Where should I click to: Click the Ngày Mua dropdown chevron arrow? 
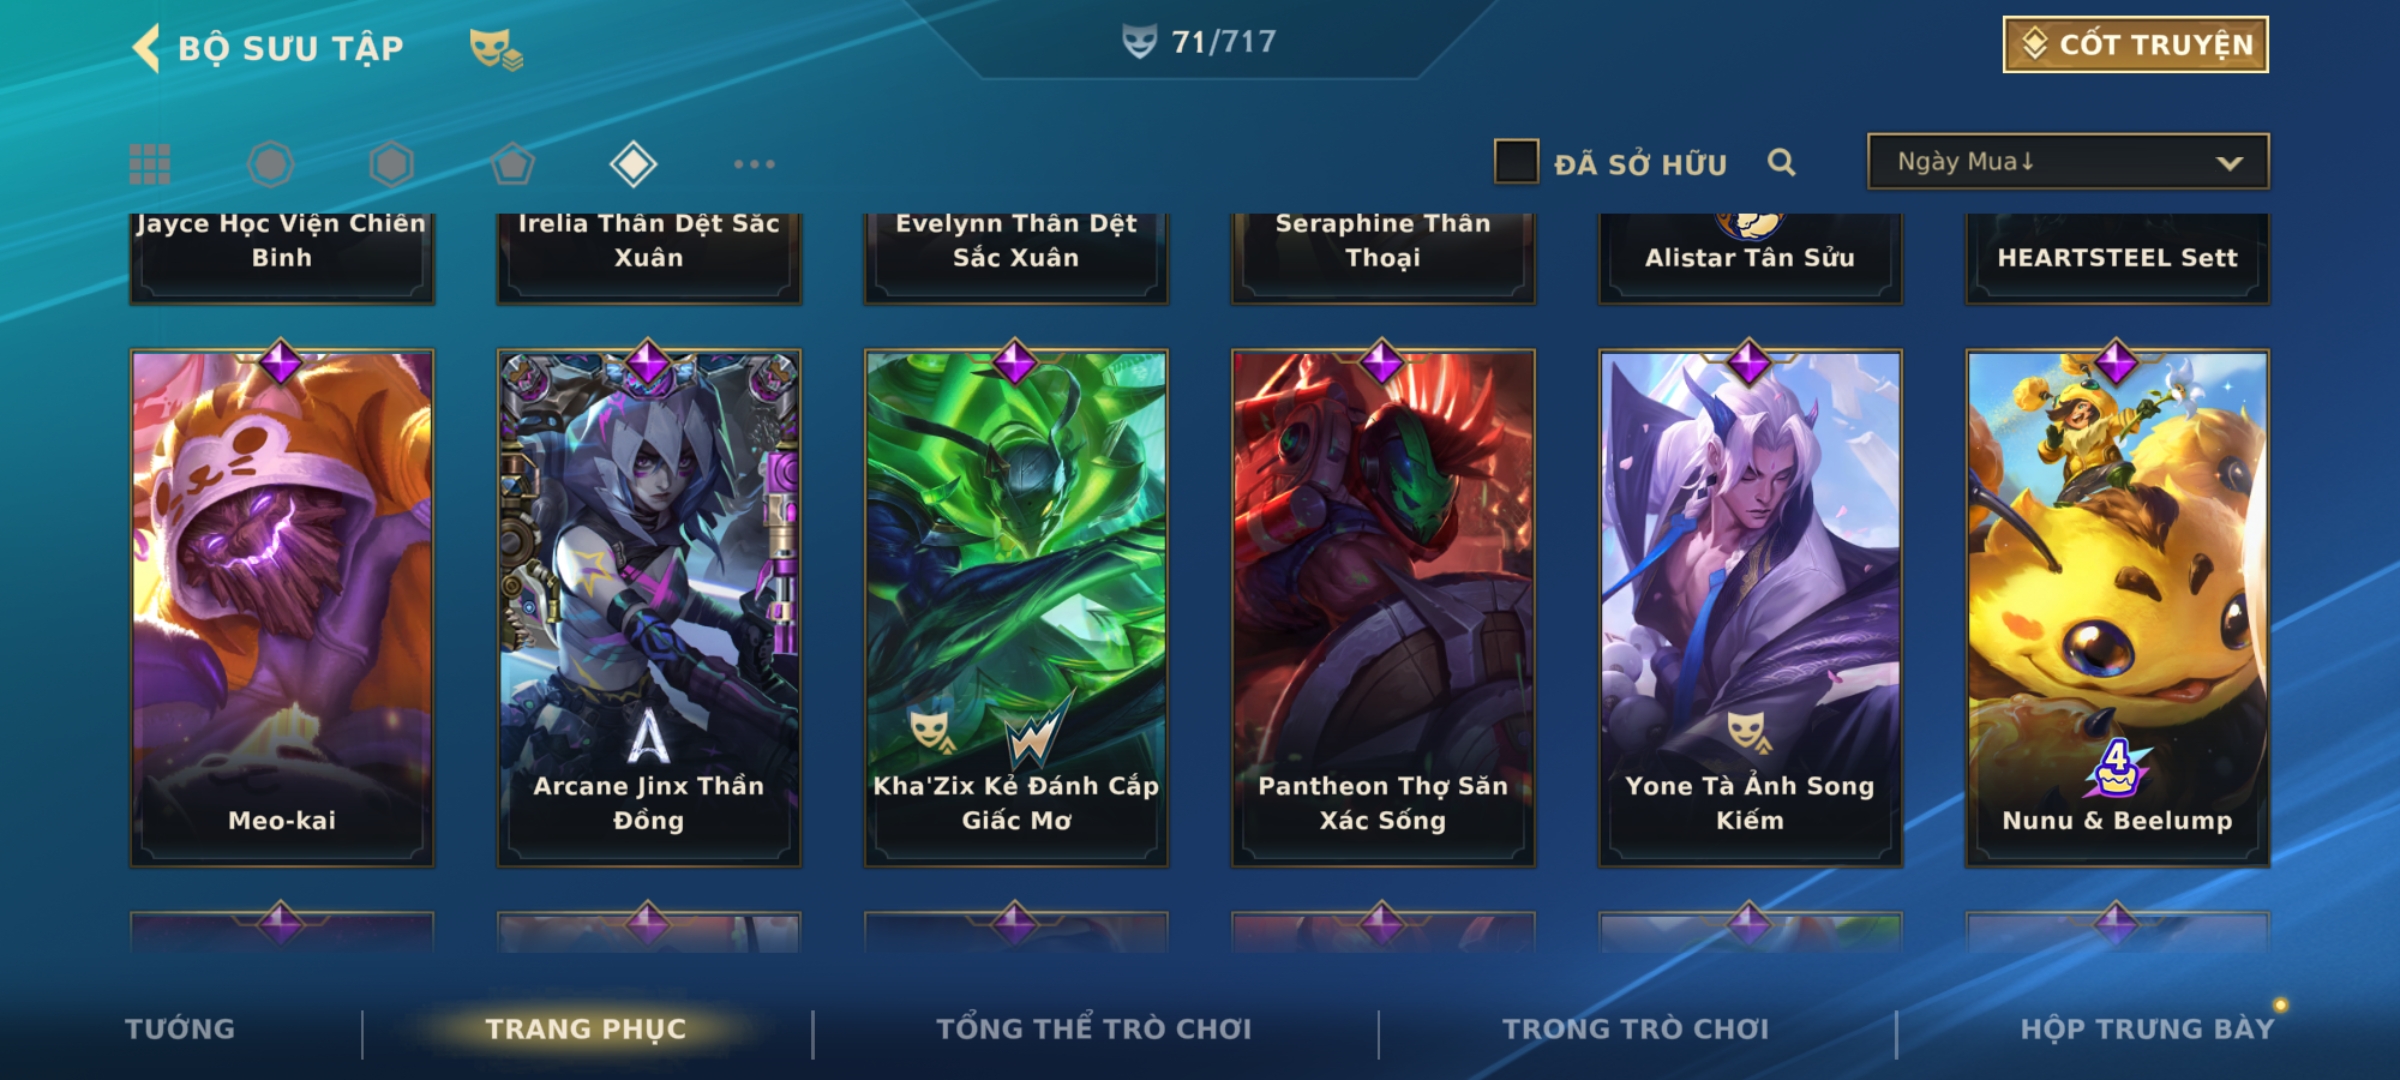[2229, 163]
